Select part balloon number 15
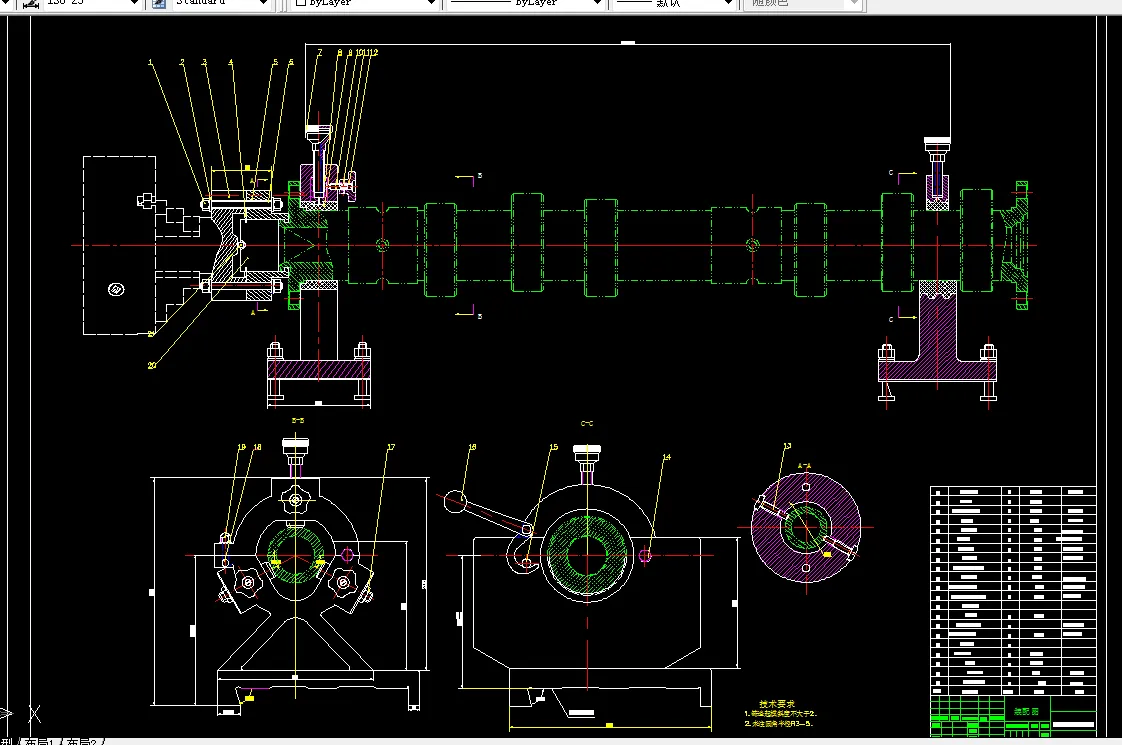1122x745 pixels. click(x=553, y=447)
